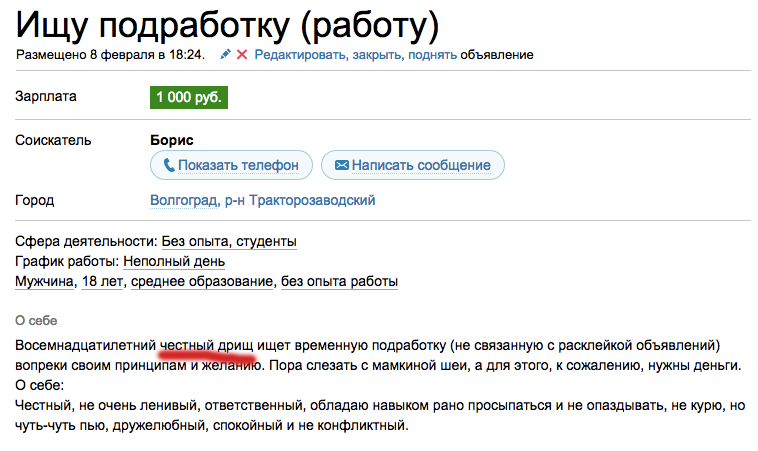758x451 pixels.
Task: Click the 'График работы:' label
Action: (67, 262)
